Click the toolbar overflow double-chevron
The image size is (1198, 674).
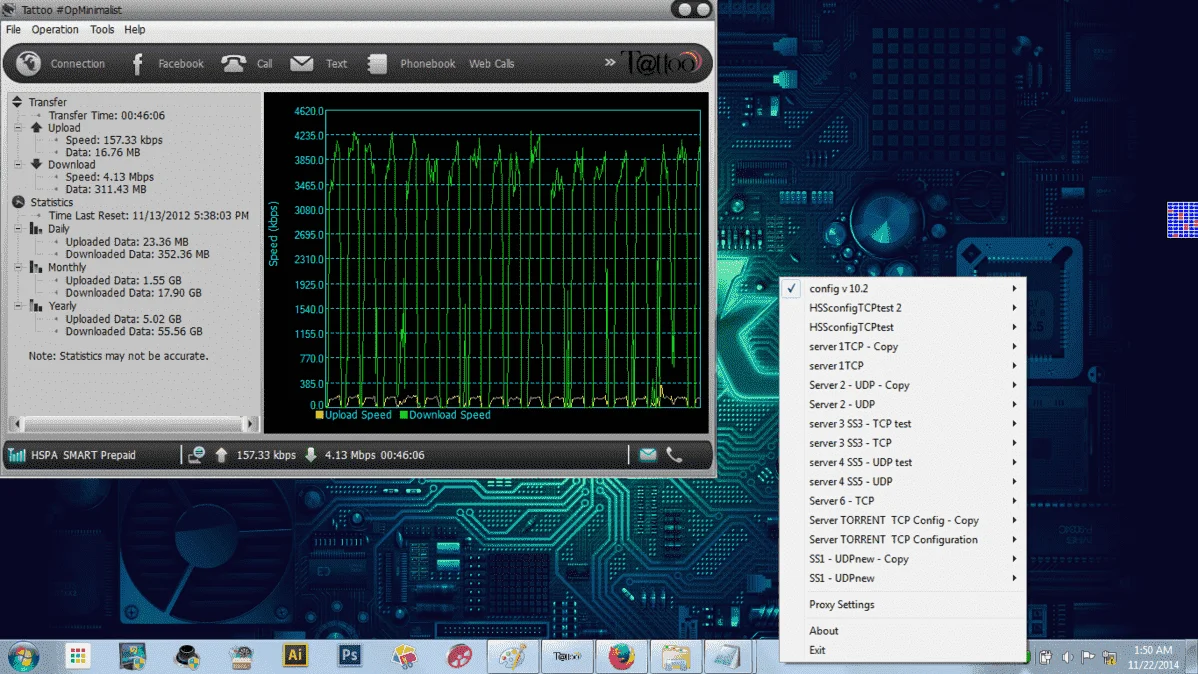(x=610, y=63)
